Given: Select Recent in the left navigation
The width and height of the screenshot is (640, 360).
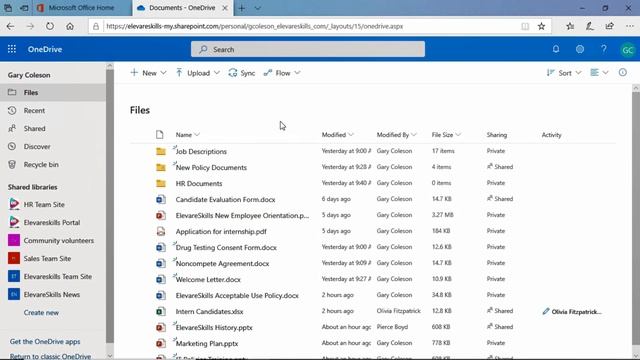Looking at the screenshot, I should pyautogui.click(x=53, y=111).
